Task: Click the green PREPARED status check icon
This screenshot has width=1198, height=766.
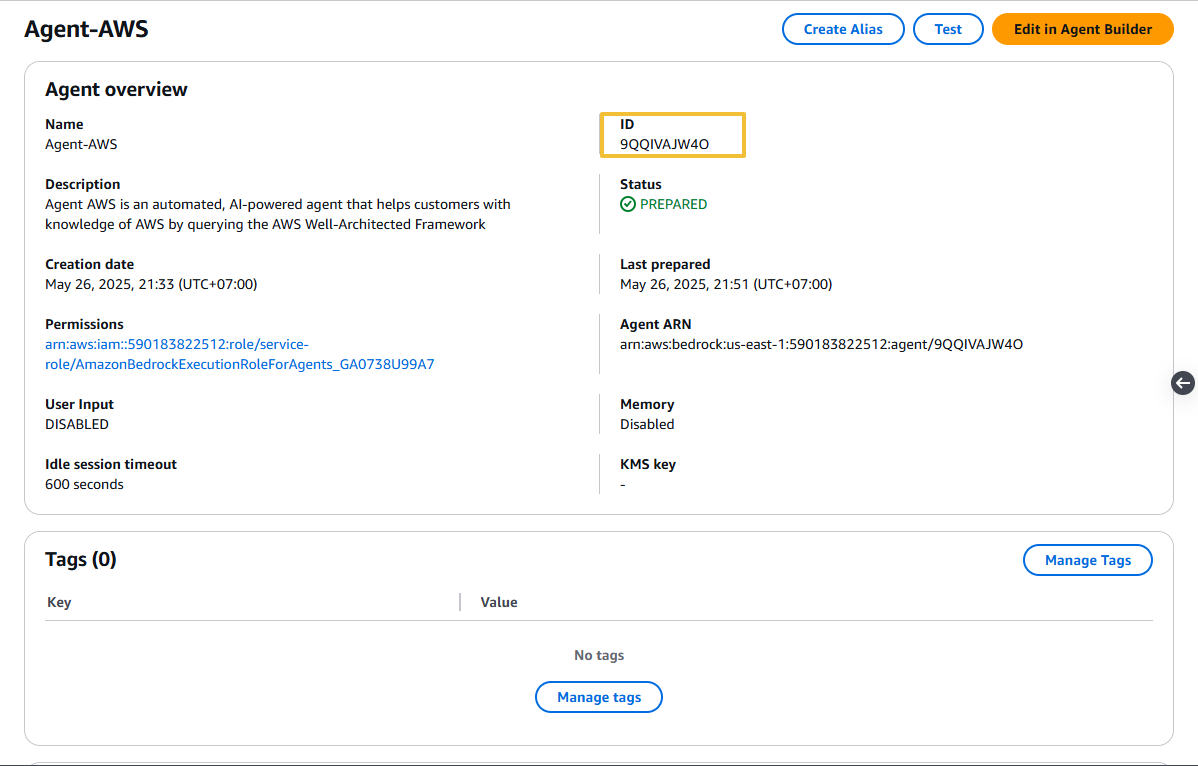Action: 628,204
